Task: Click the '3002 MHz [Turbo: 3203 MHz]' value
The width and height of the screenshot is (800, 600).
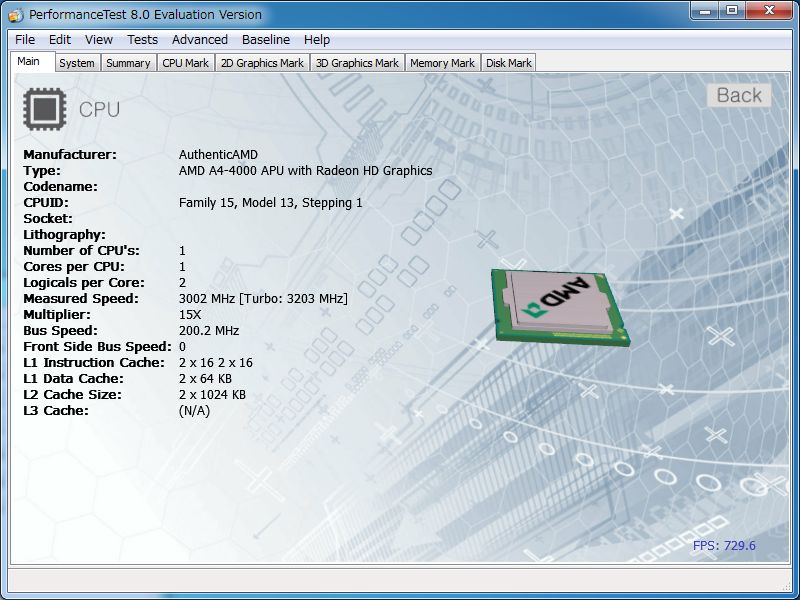Action: [x=263, y=298]
